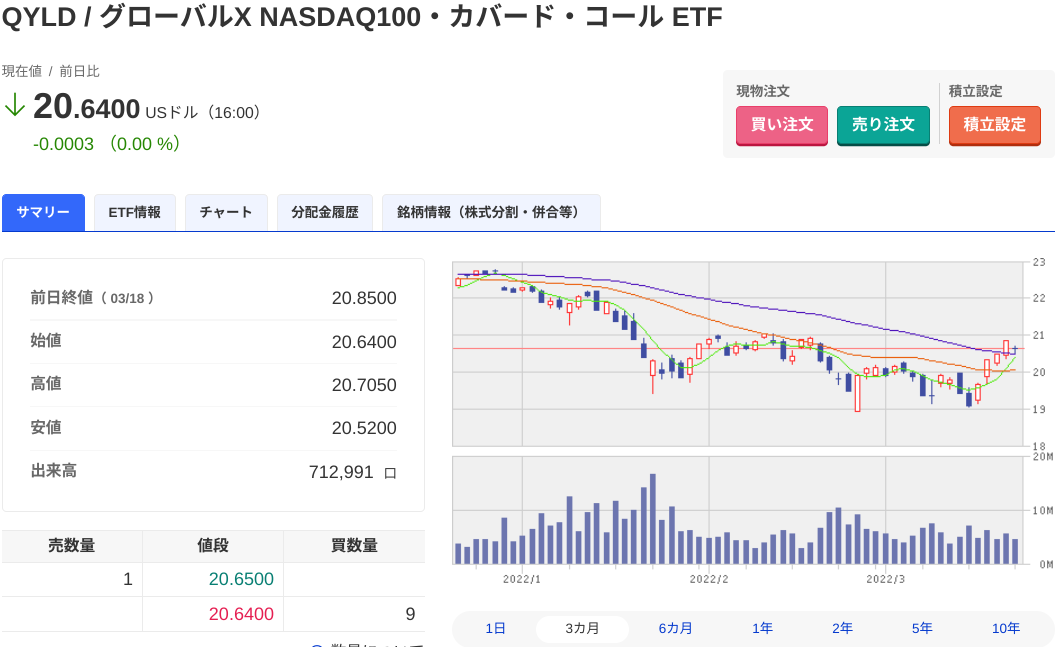Click the tallest volume bar in chart
The width and height of the screenshot is (1062, 647).
653,519
